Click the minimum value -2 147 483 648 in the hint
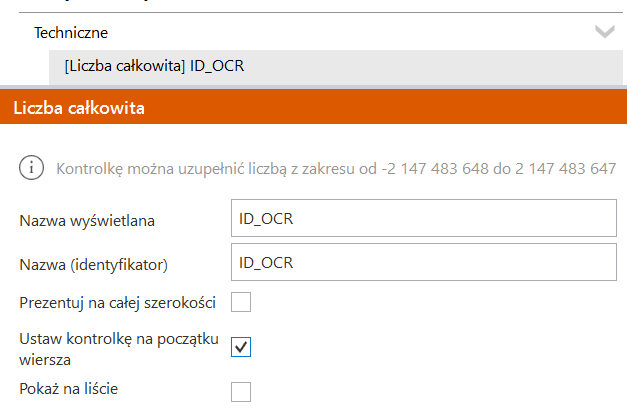This screenshot has height=420, width=627. pyautogui.click(x=448, y=169)
